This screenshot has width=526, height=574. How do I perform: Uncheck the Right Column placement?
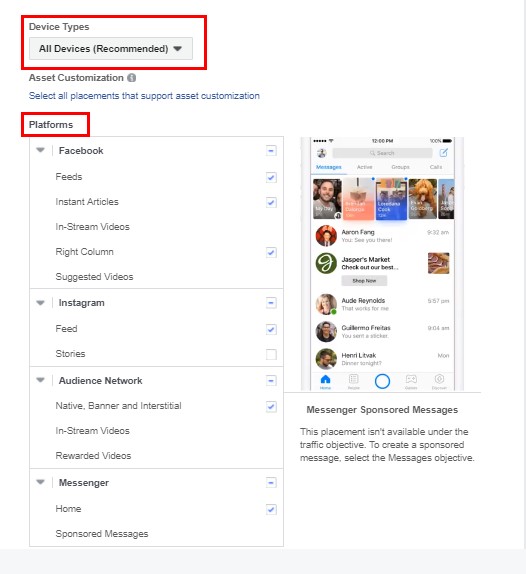click(271, 252)
